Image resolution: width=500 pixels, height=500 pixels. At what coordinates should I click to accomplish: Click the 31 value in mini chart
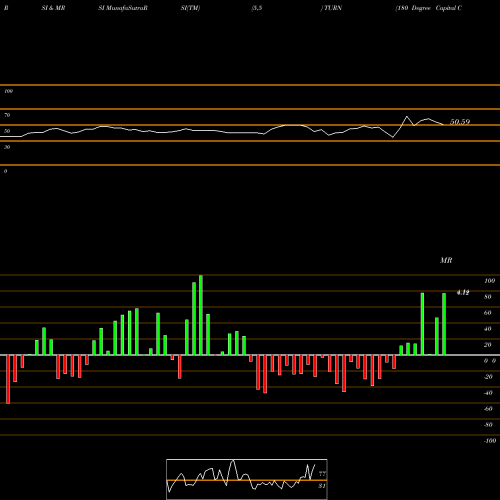coord(322,486)
